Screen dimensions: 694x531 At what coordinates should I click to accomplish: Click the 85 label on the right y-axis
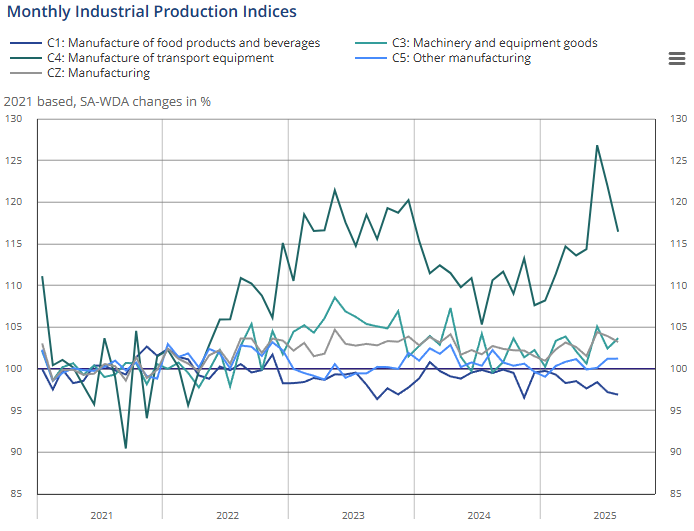click(x=676, y=494)
